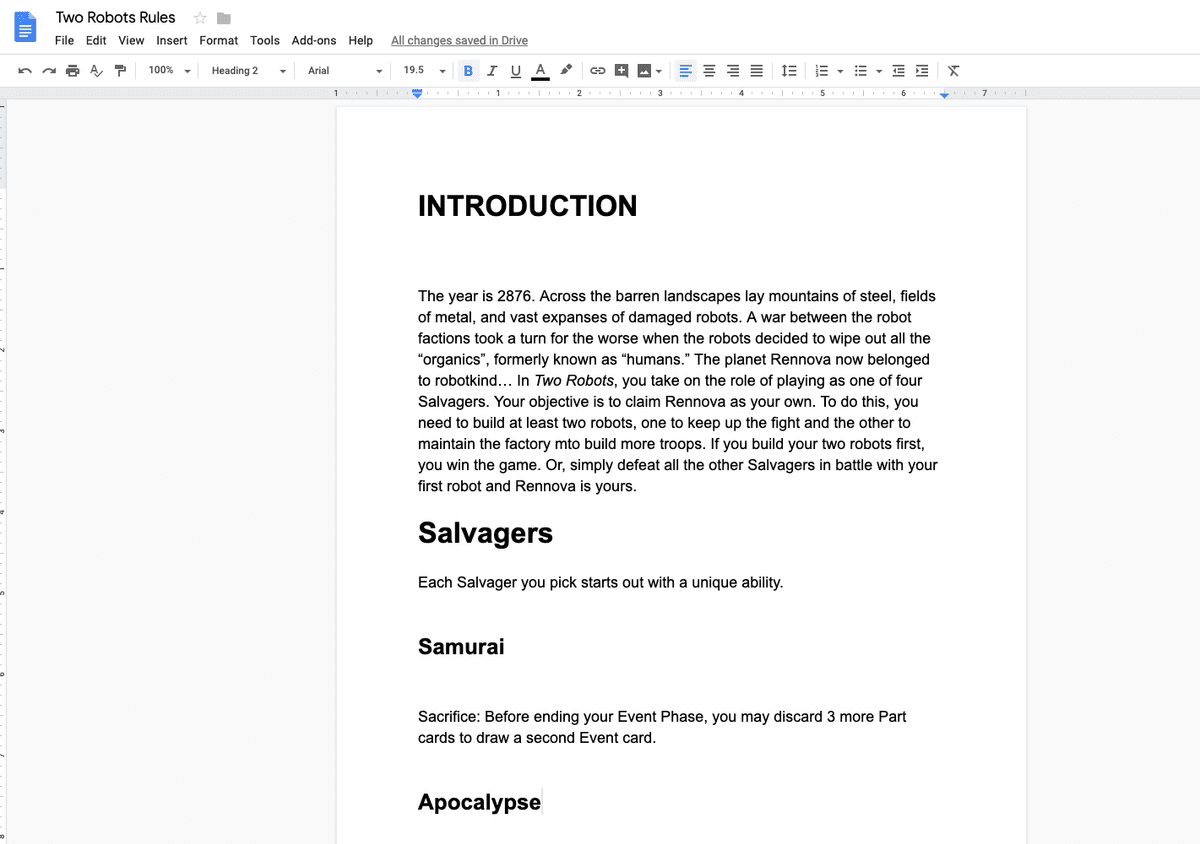The image size is (1200, 844).
Task: Open the View menu
Action: tap(131, 41)
